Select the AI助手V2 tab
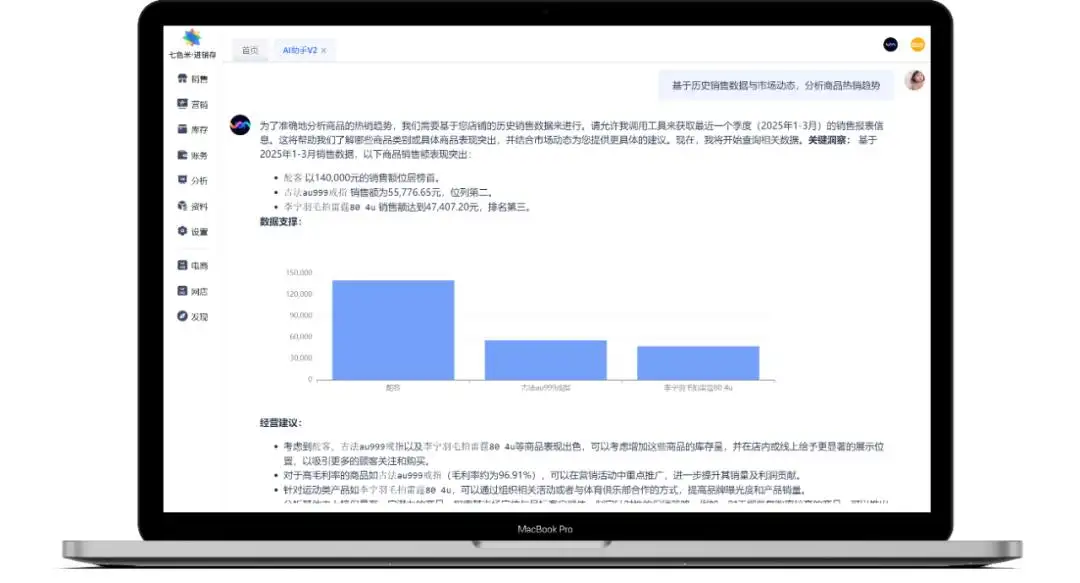 (x=299, y=49)
